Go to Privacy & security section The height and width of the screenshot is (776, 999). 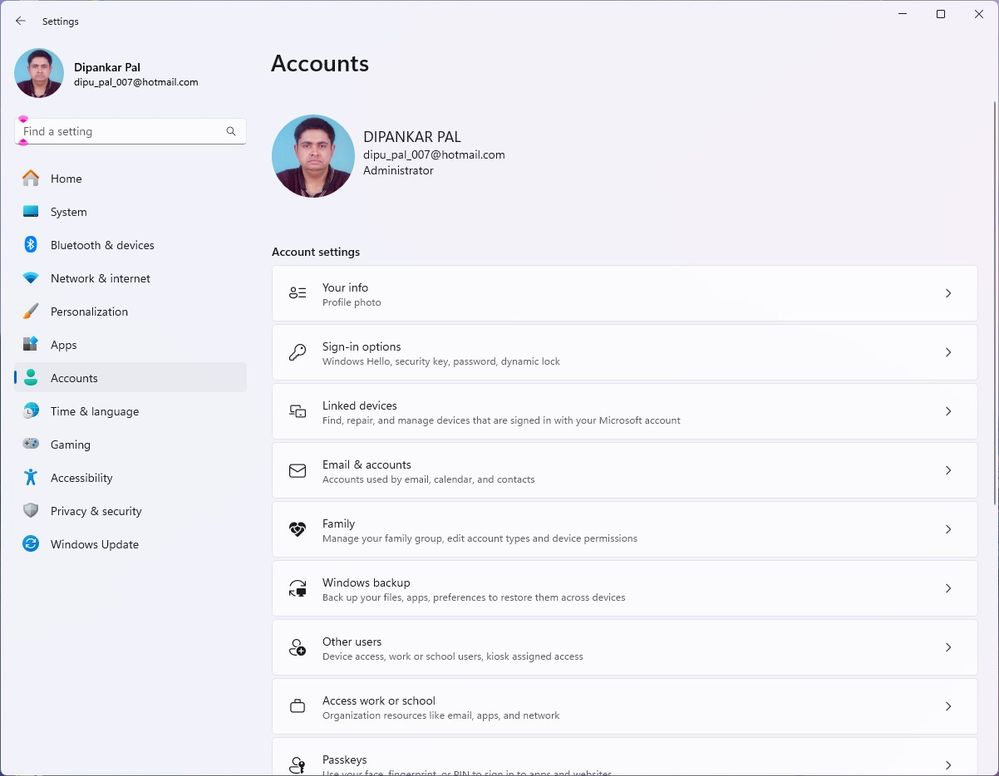[x=96, y=511]
